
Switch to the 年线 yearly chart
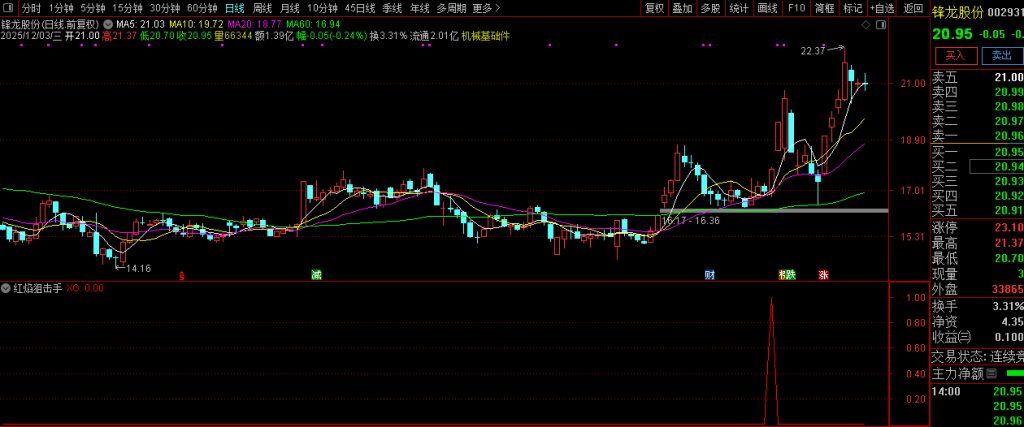(420, 8)
